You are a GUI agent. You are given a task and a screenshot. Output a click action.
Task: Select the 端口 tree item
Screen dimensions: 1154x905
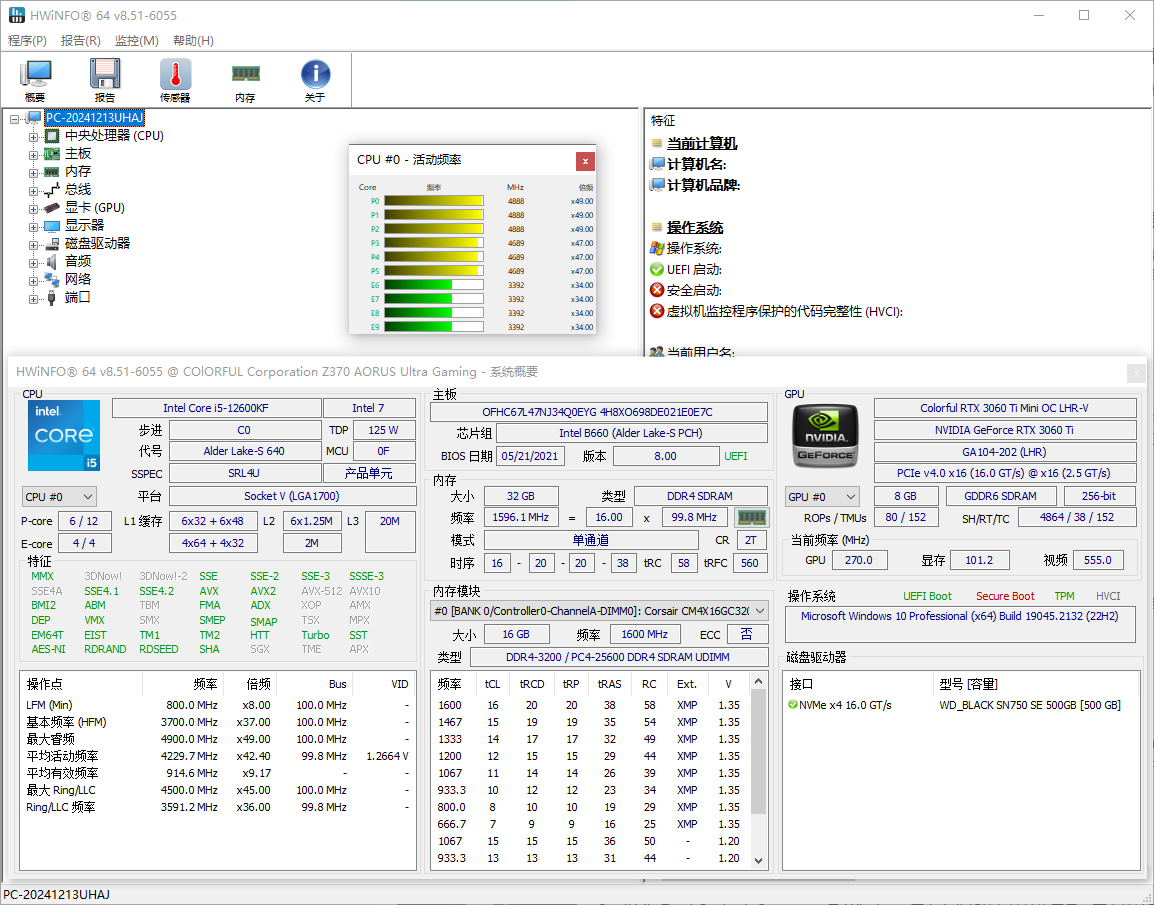78,298
